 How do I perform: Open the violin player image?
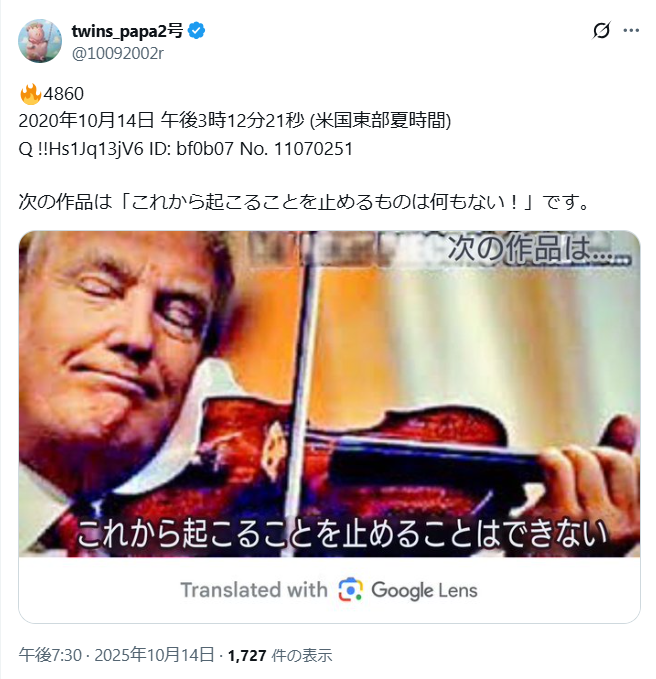(329, 394)
